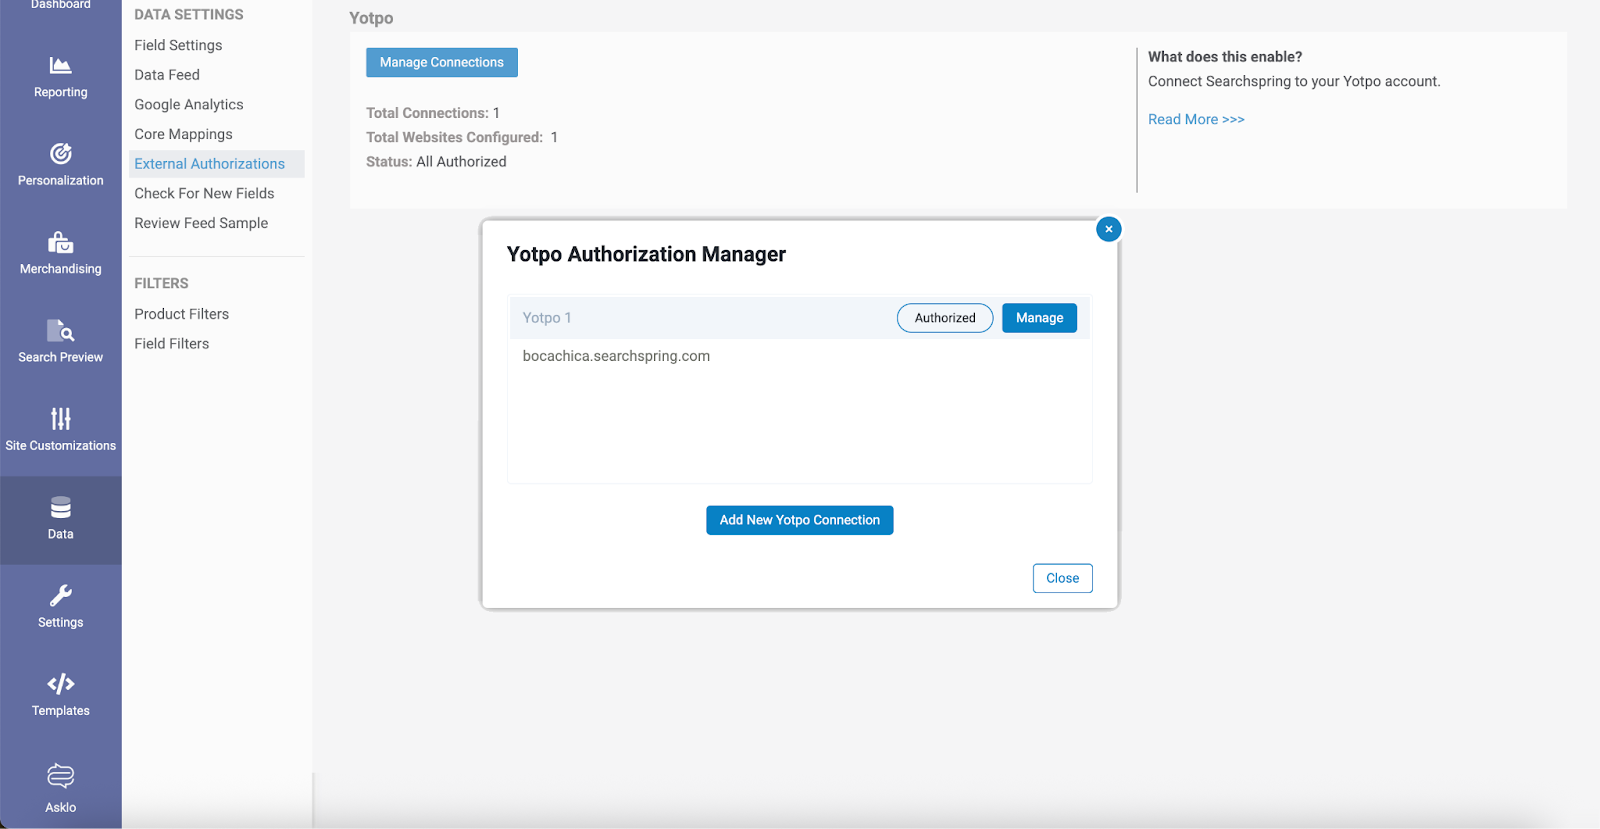Close the dialog with the X icon
The image size is (1600, 829).
(x=1108, y=229)
